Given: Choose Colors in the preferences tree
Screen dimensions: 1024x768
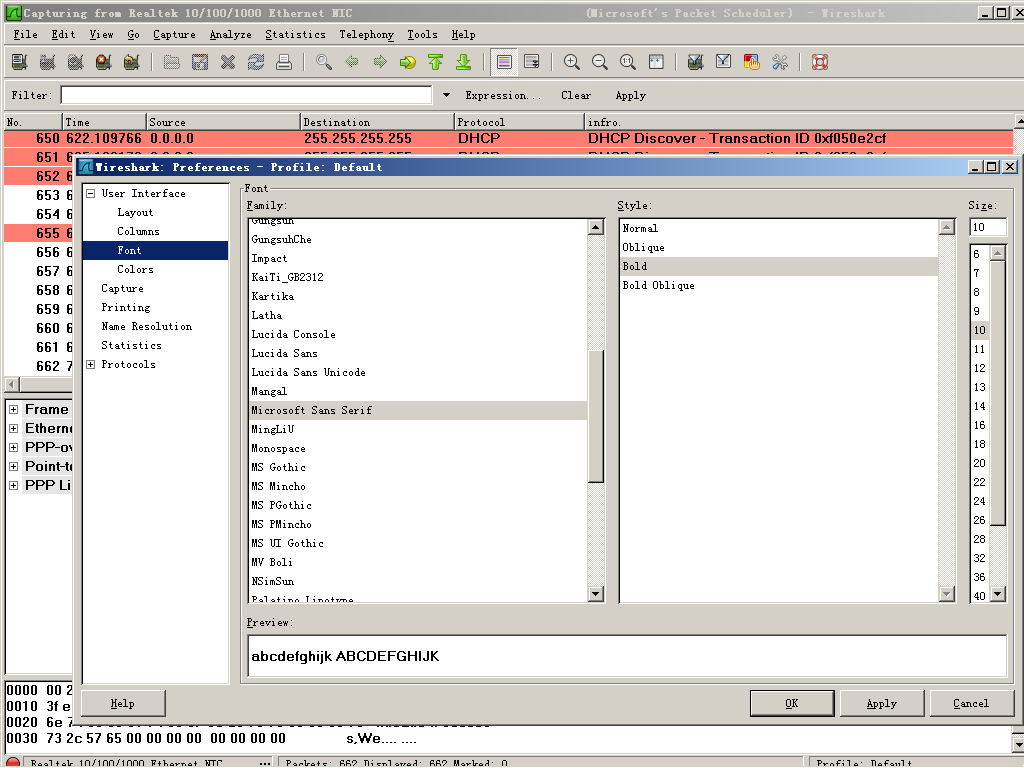Looking at the screenshot, I should click(135, 270).
